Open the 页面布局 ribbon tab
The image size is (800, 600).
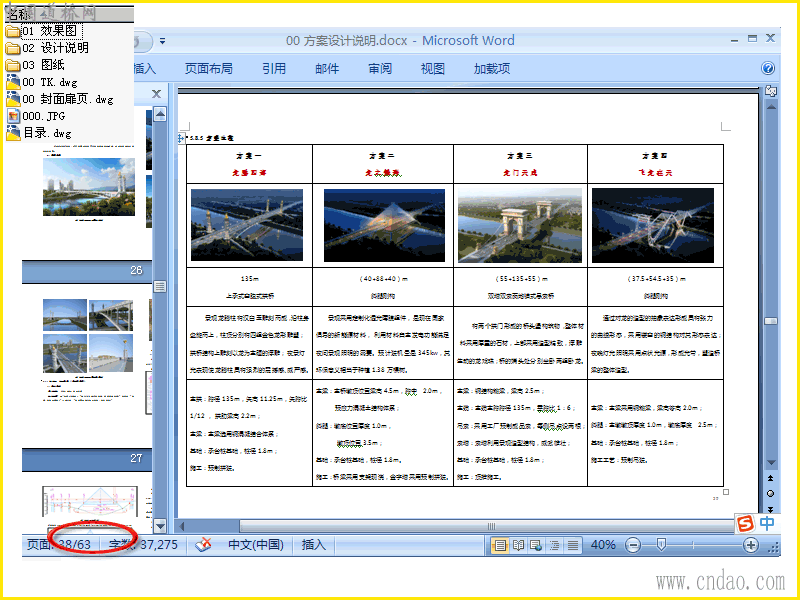point(209,68)
